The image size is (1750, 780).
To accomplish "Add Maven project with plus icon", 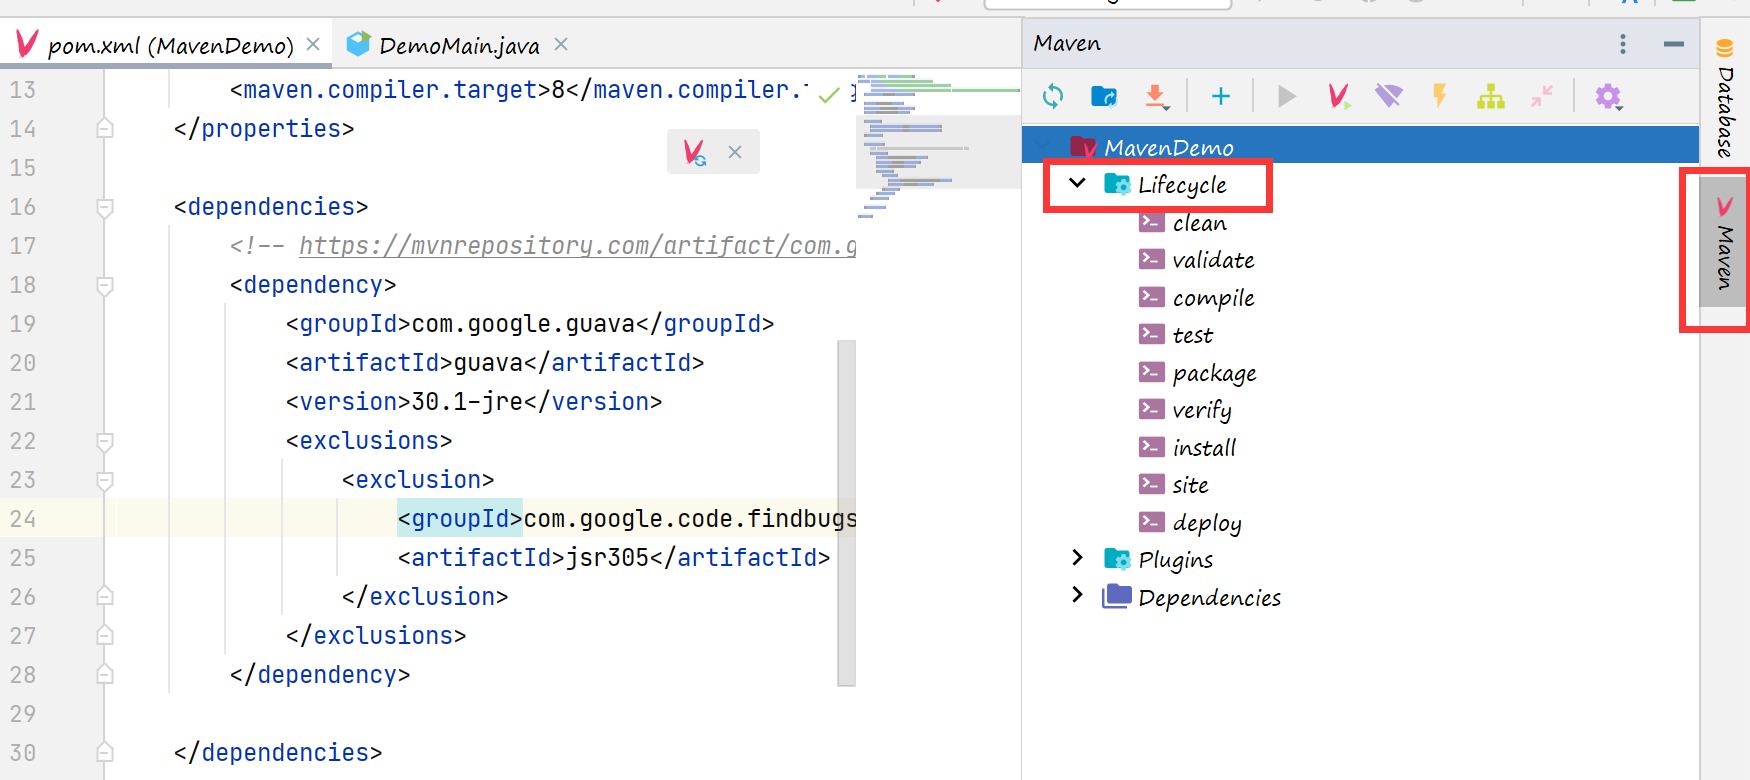I will coord(1220,96).
